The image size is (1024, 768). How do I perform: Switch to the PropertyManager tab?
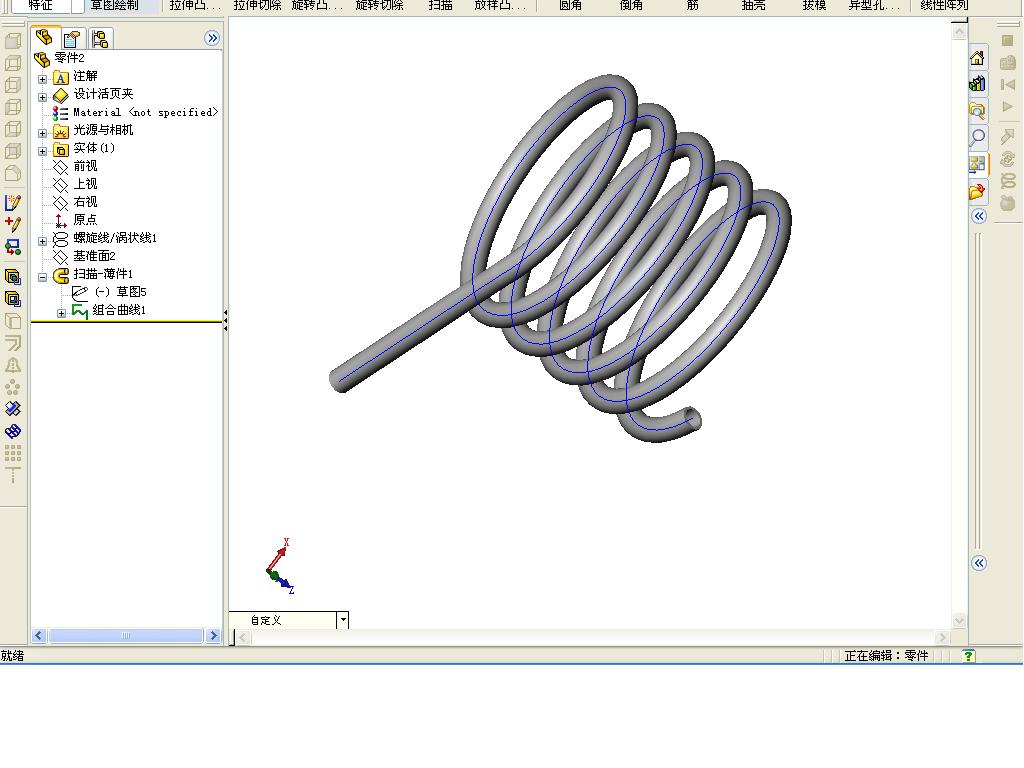[x=72, y=39]
